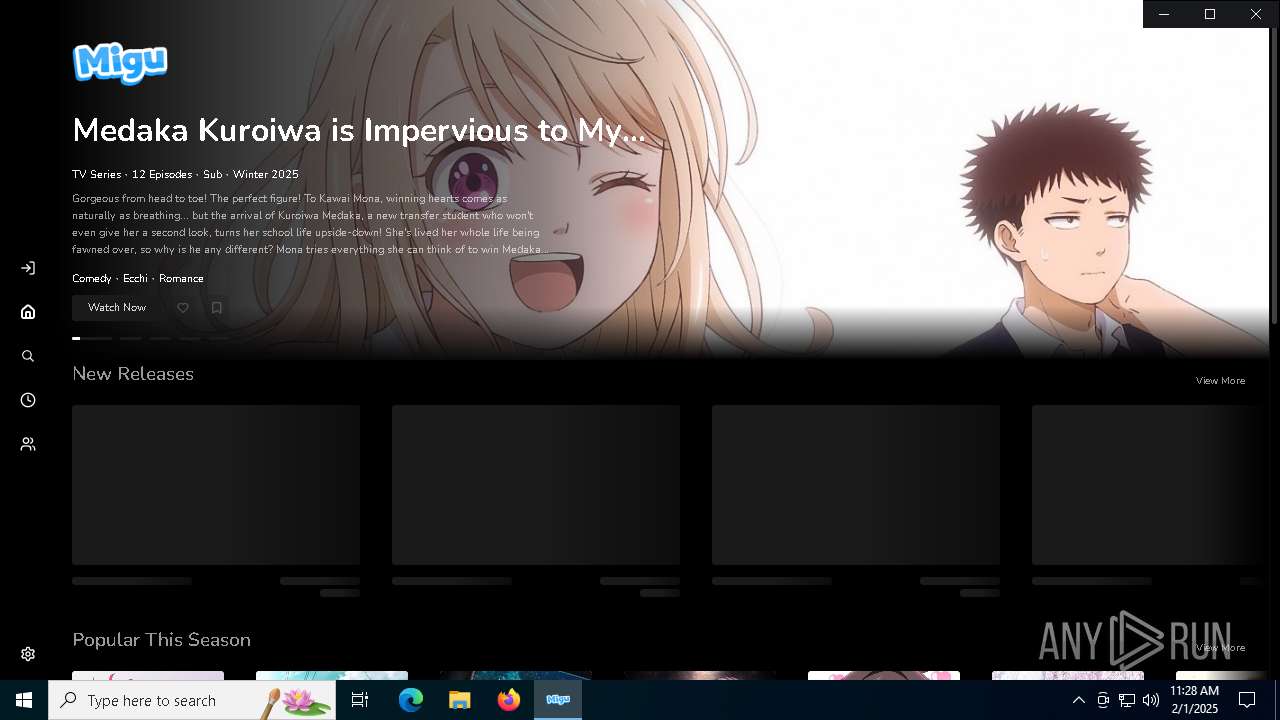Open the taskbar clock and date

point(1194,700)
